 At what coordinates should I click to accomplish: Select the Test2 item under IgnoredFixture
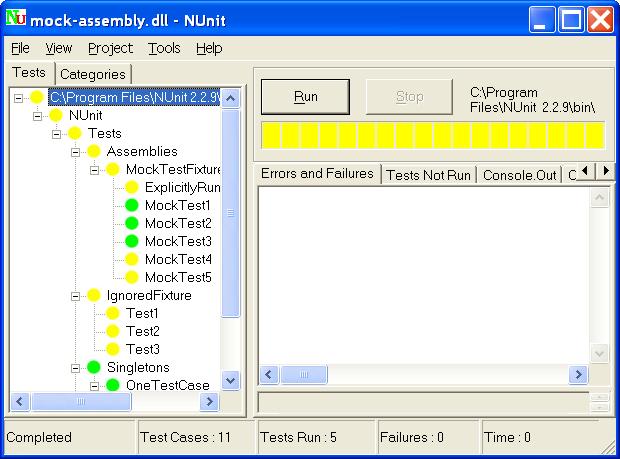pos(143,331)
